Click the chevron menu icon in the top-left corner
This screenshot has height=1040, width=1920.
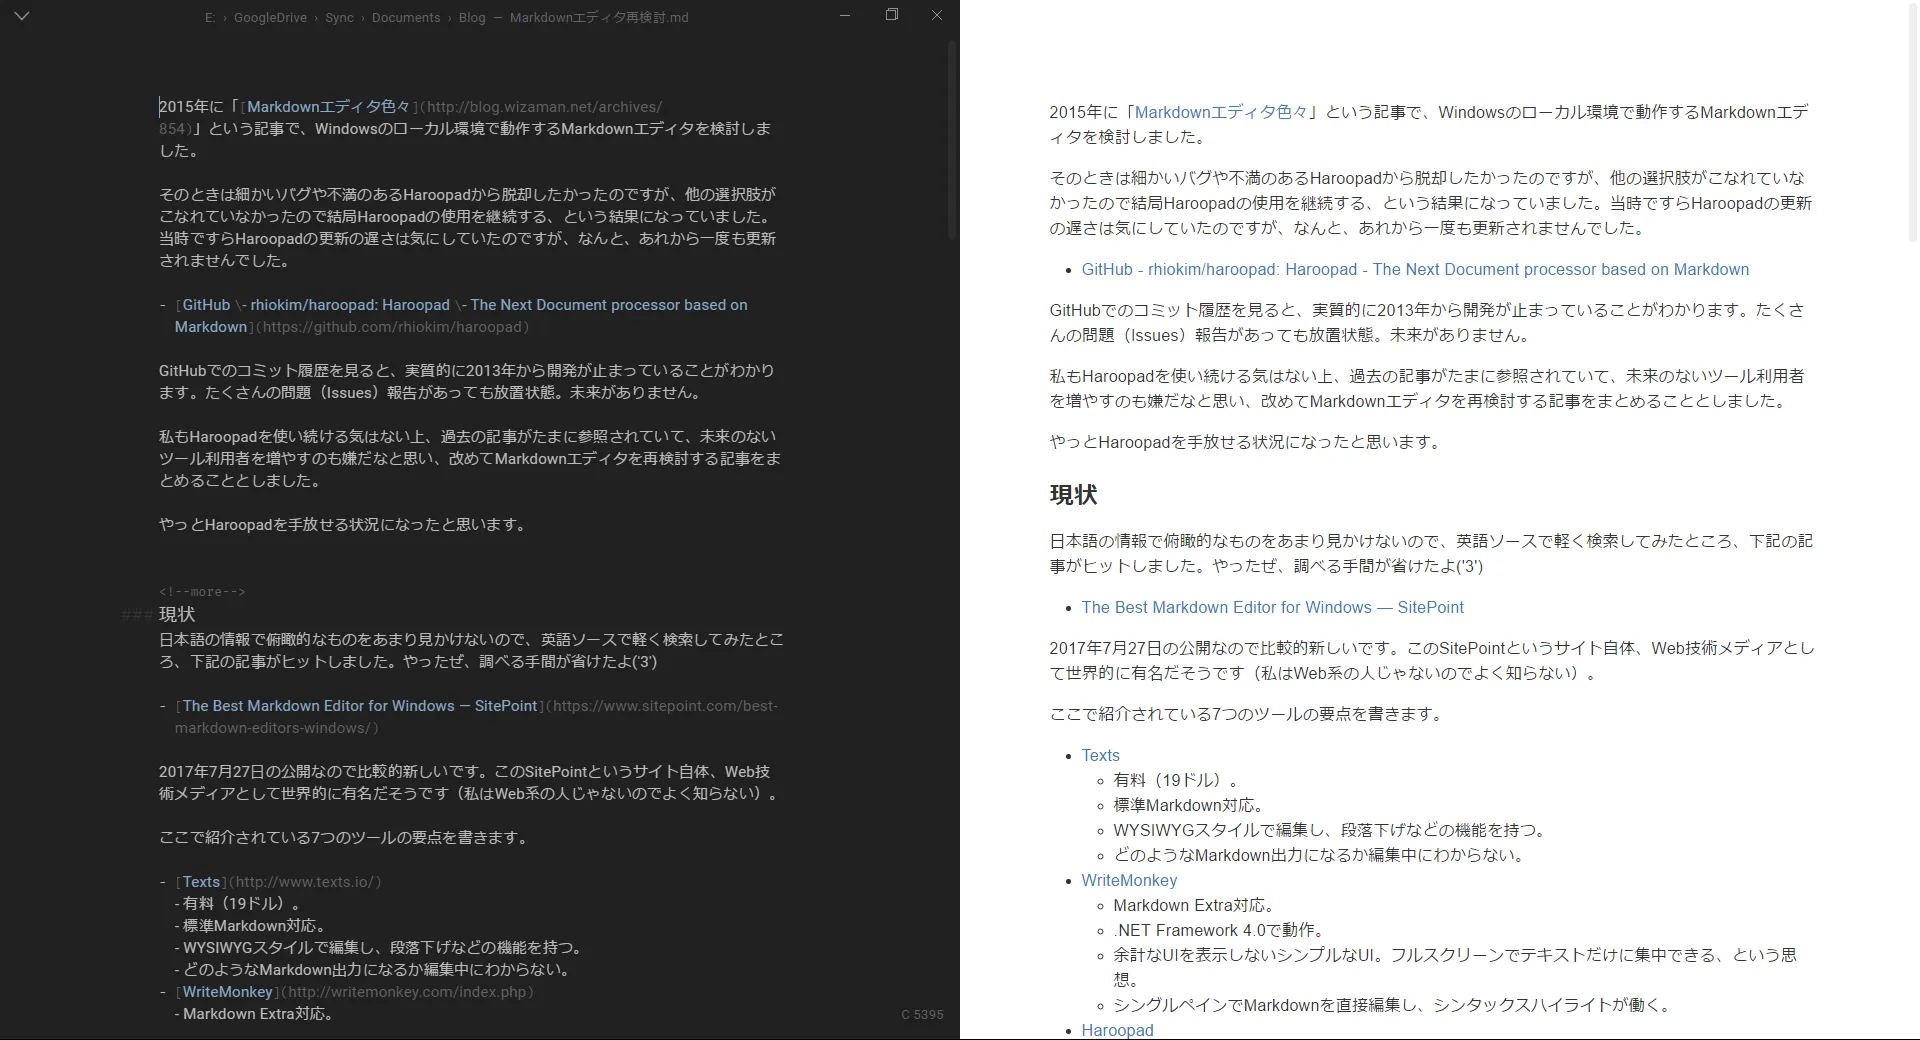pos(22,17)
